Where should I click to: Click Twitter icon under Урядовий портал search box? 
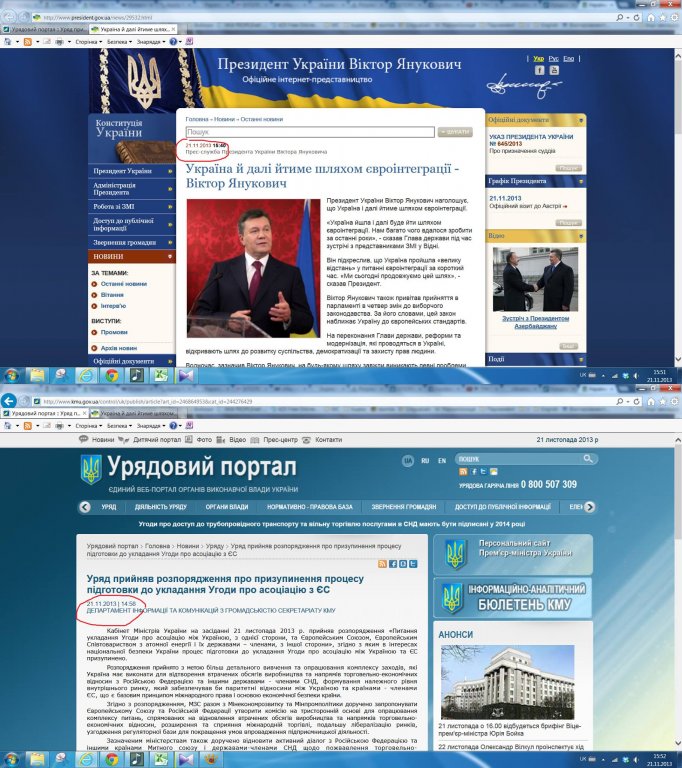484,471
